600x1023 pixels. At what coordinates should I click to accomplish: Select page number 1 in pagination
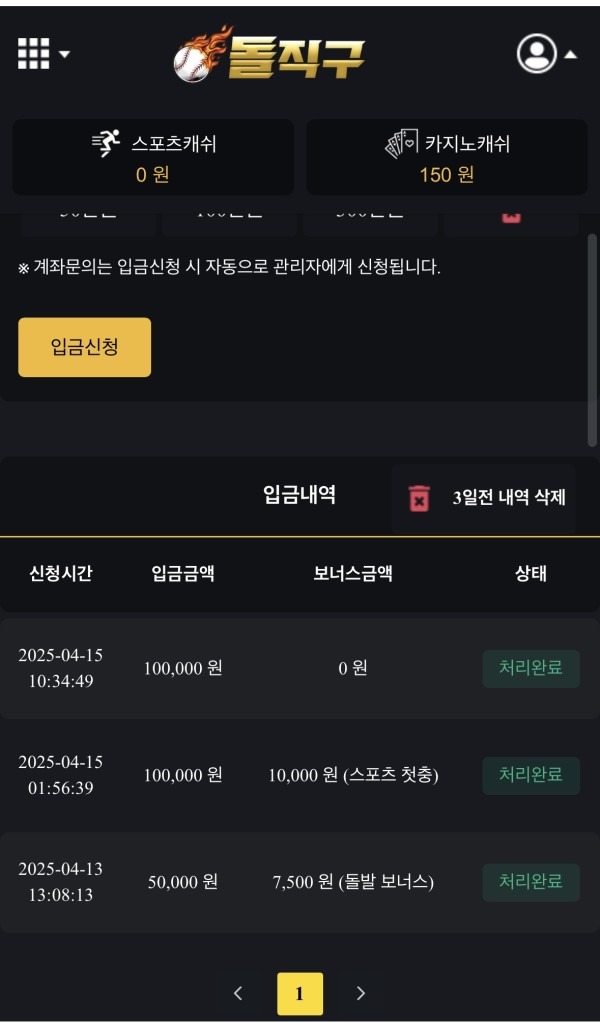point(300,992)
